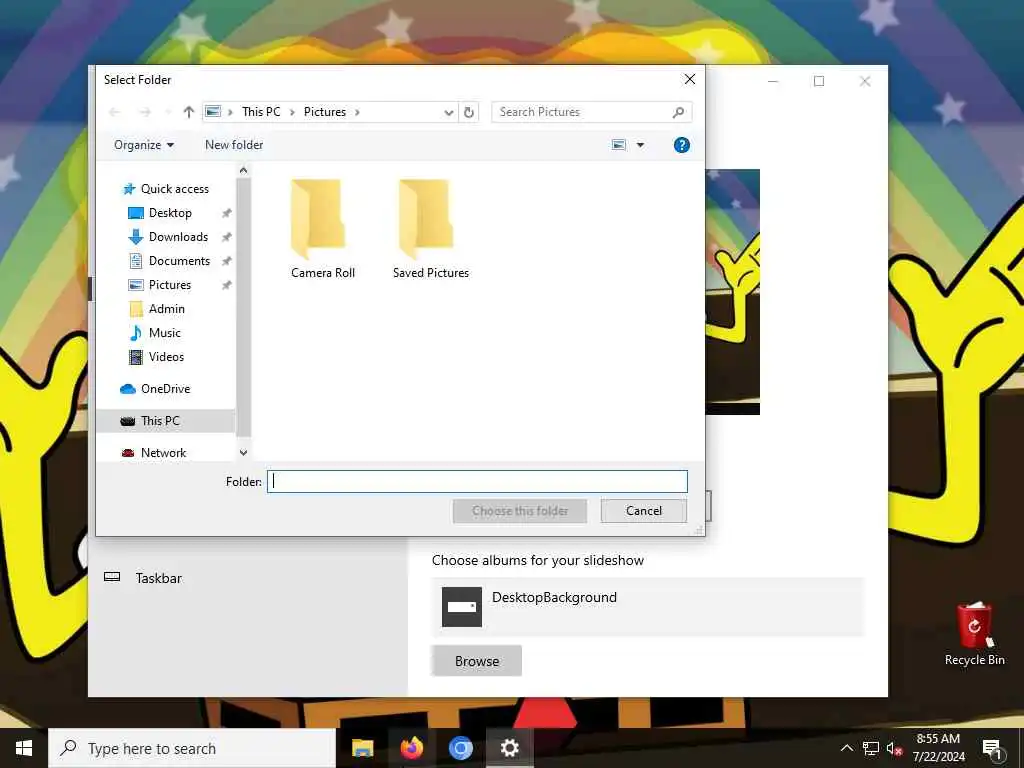Viewport: 1024px width, 768px height.
Task: Click the Search Pictures box
Action: click(592, 112)
